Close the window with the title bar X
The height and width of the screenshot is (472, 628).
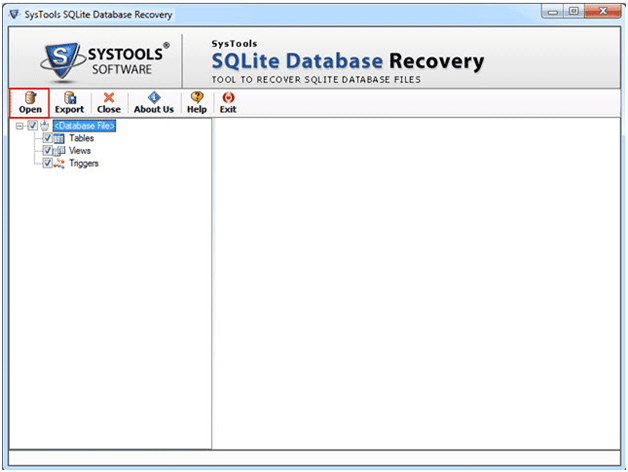pos(603,12)
